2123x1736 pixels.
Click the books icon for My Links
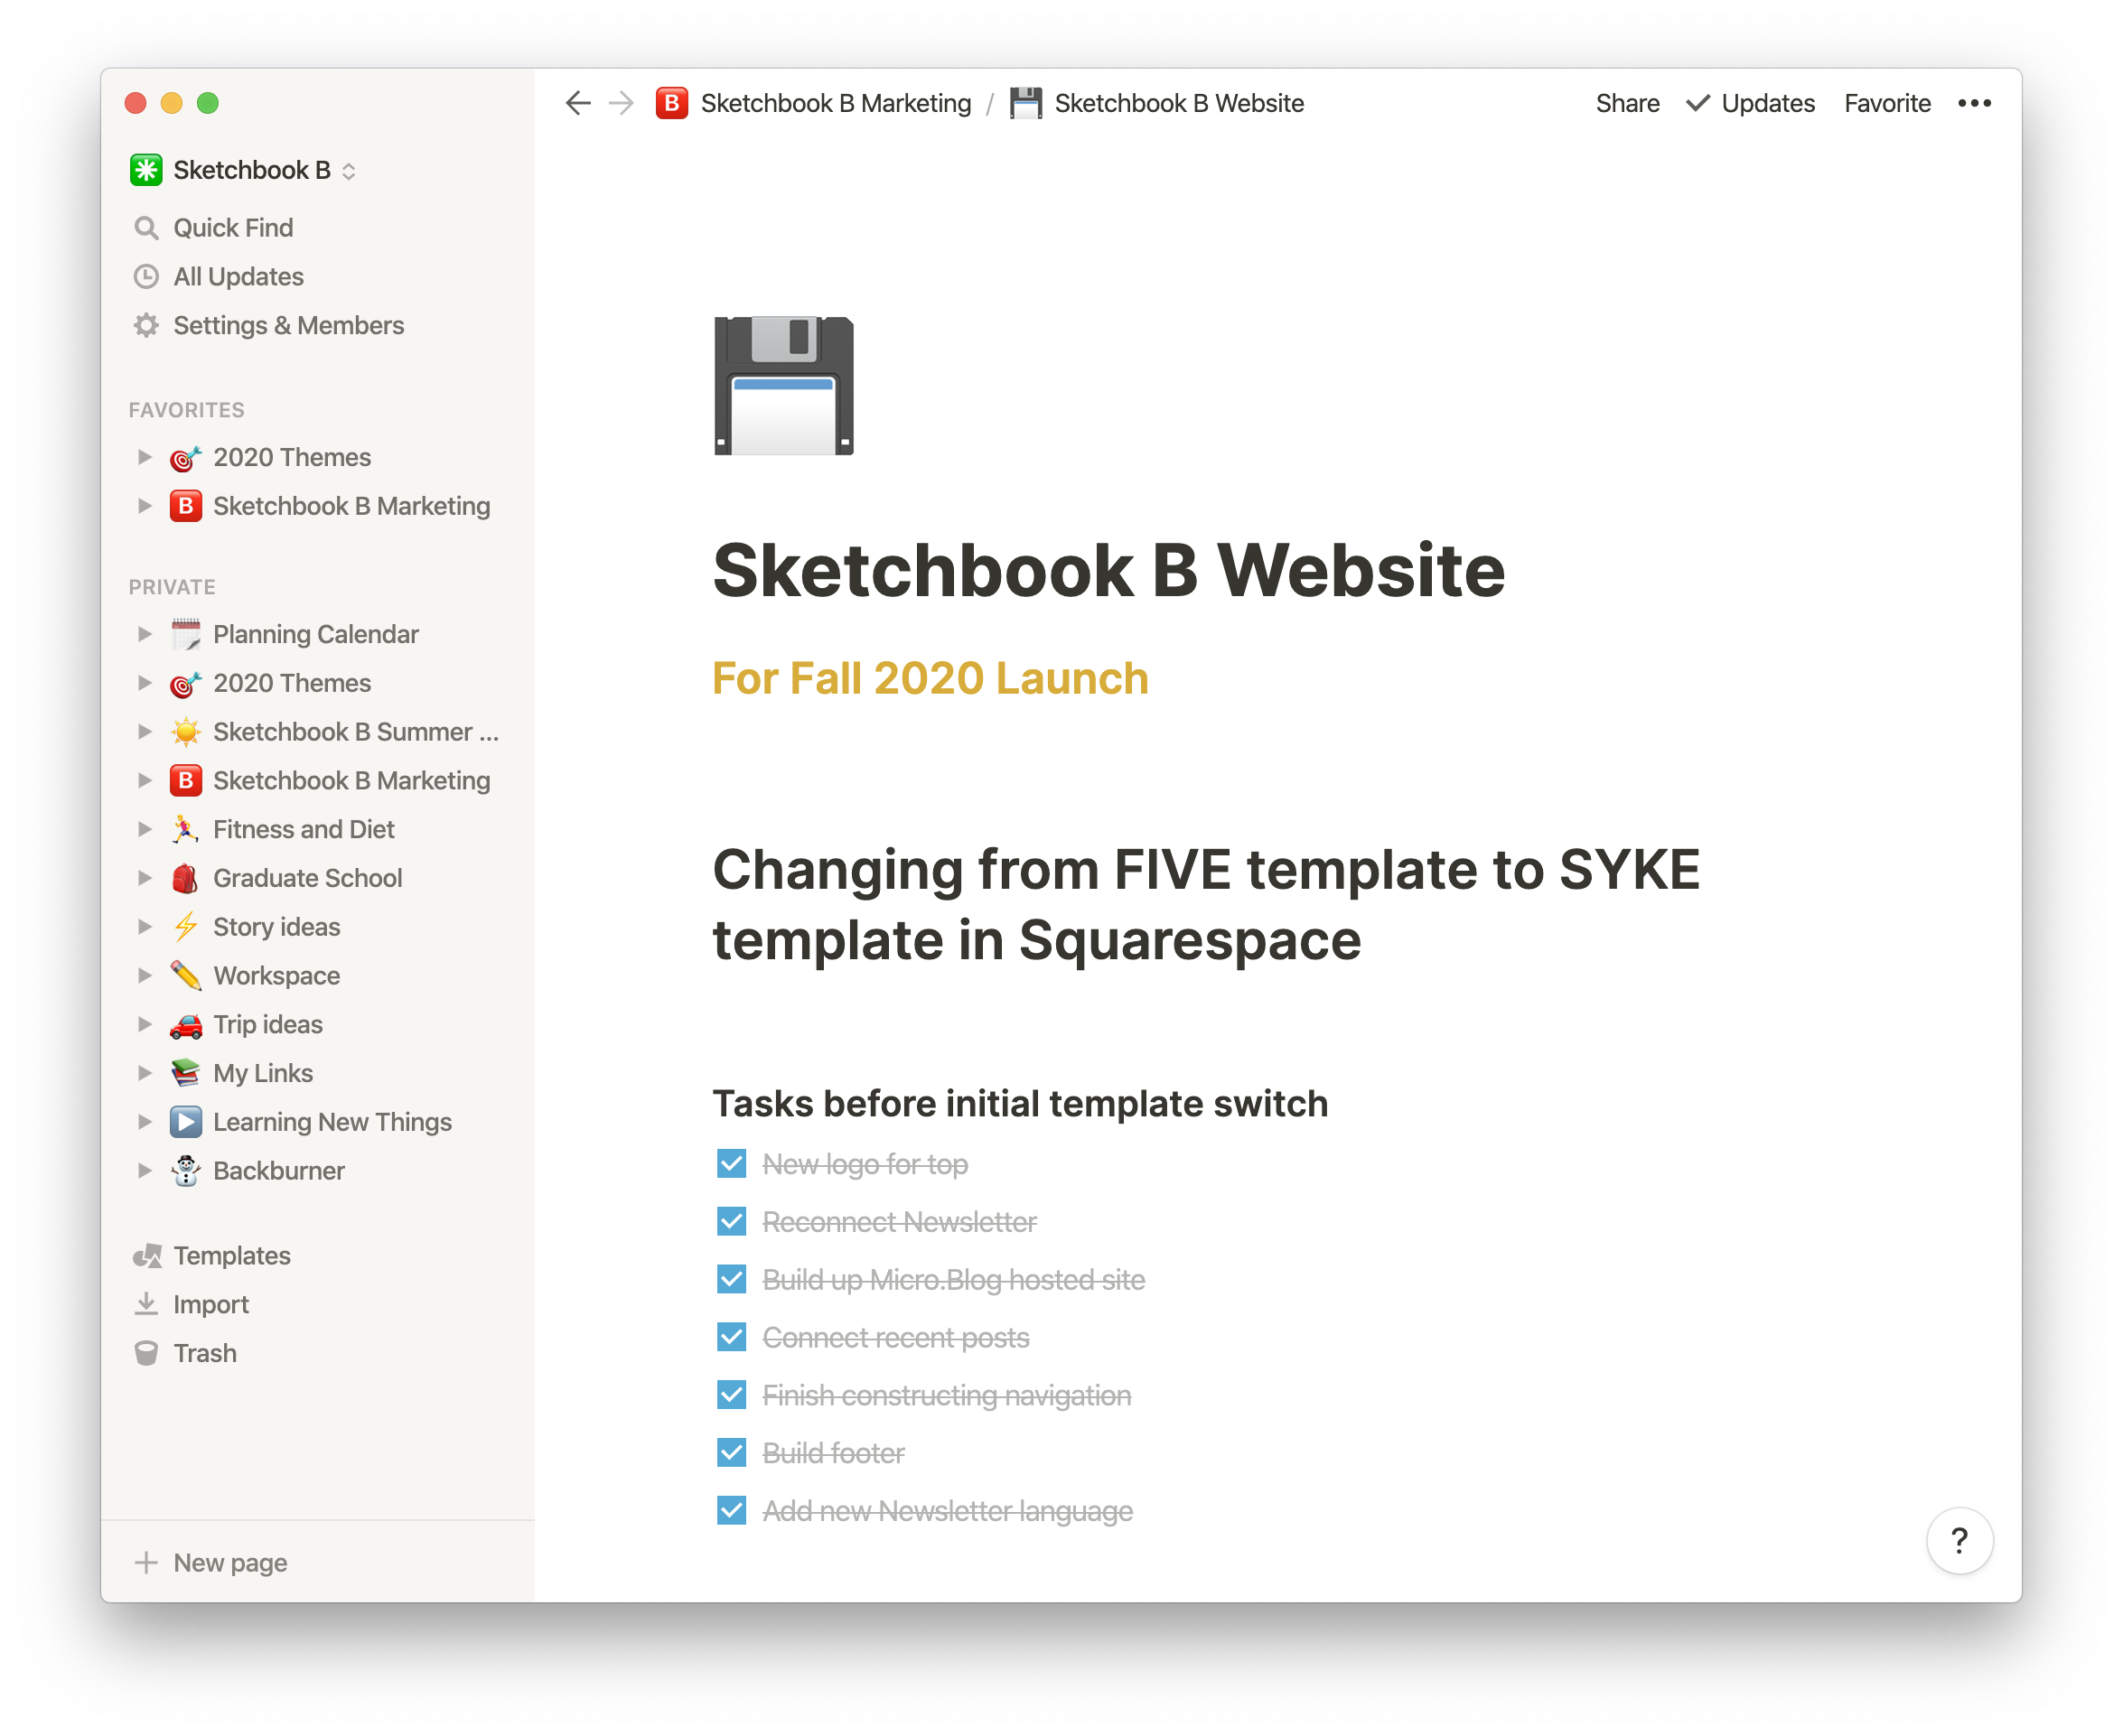tap(186, 1073)
